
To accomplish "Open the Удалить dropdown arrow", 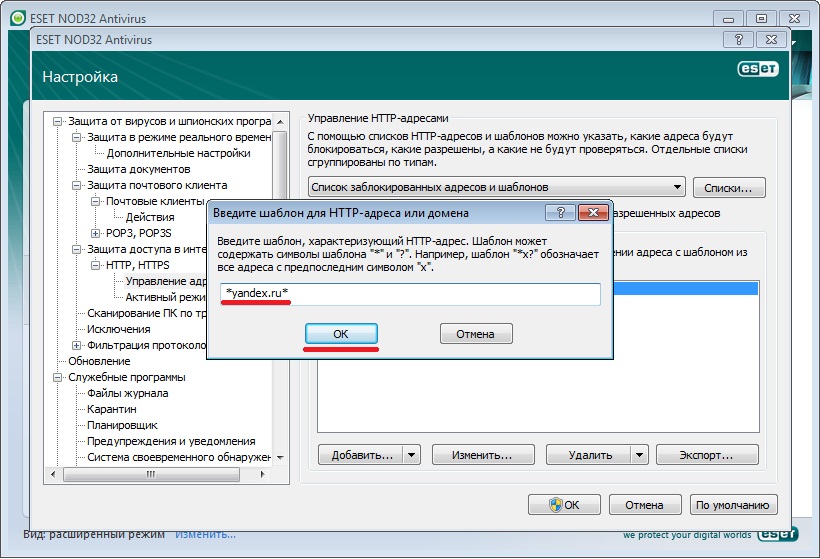I will pyautogui.click(x=640, y=455).
